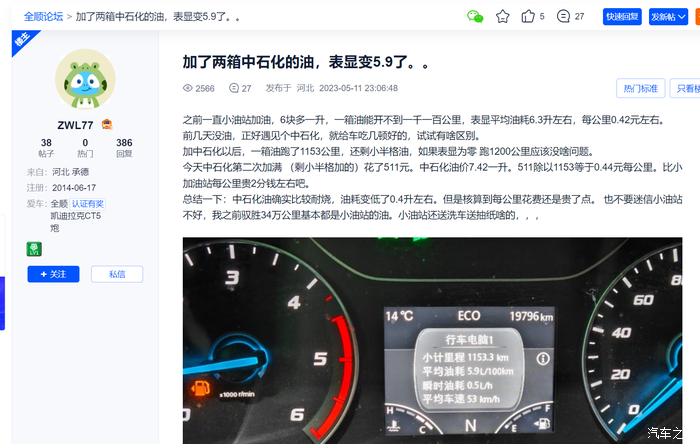Open the 38 帖子 count

tap(46, 148)
